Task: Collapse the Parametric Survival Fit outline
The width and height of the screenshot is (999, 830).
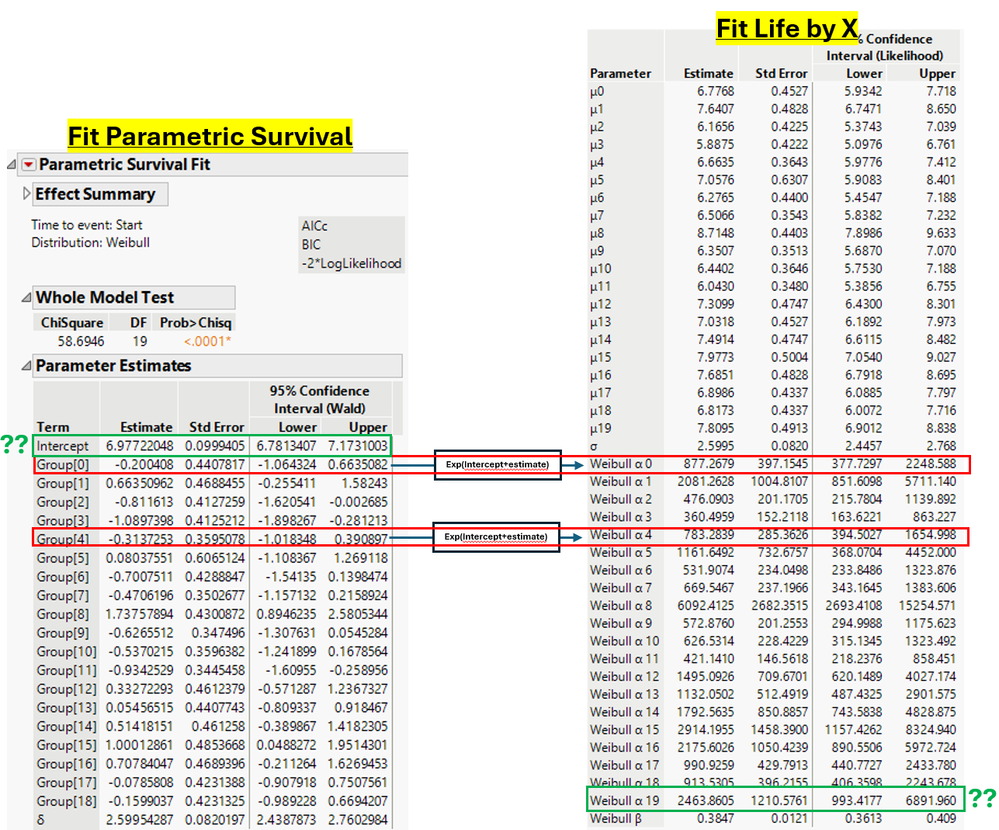Action: (11, 165)
